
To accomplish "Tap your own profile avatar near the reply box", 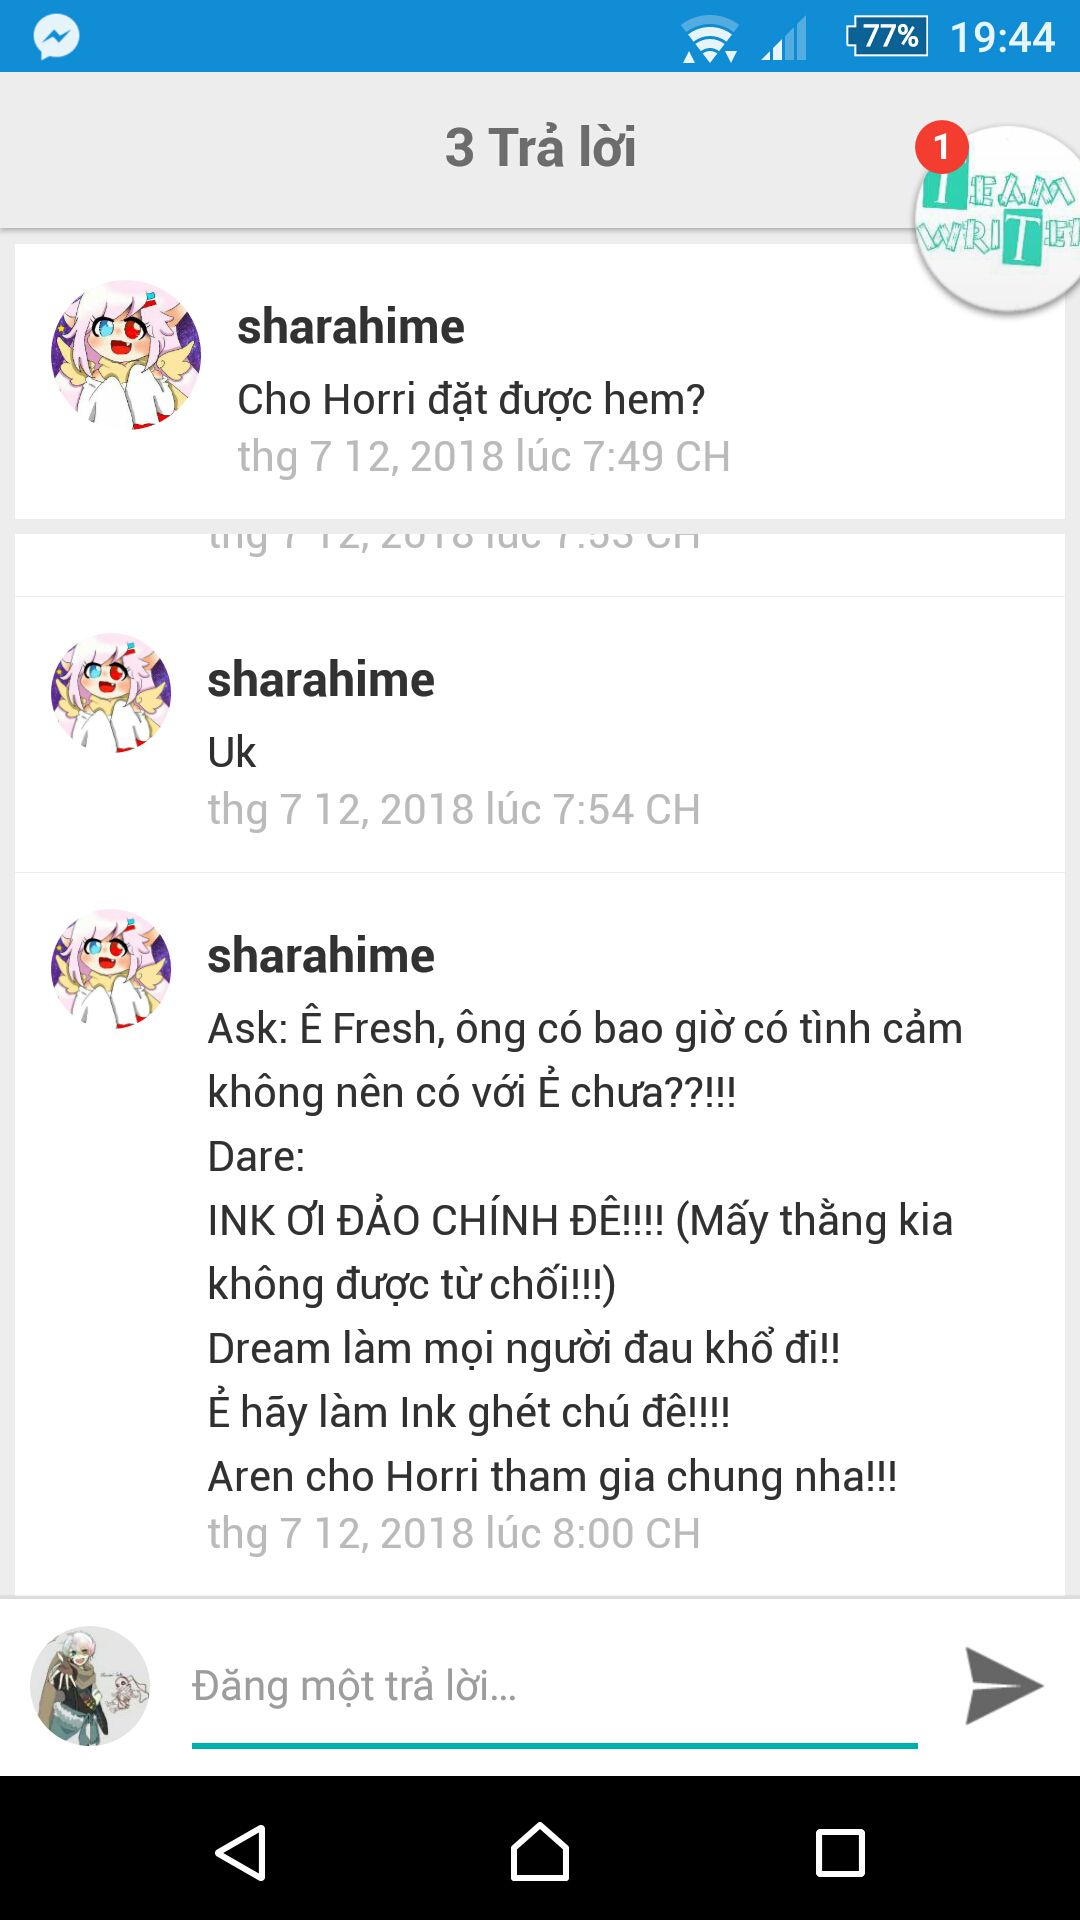I will [90, 1686].
